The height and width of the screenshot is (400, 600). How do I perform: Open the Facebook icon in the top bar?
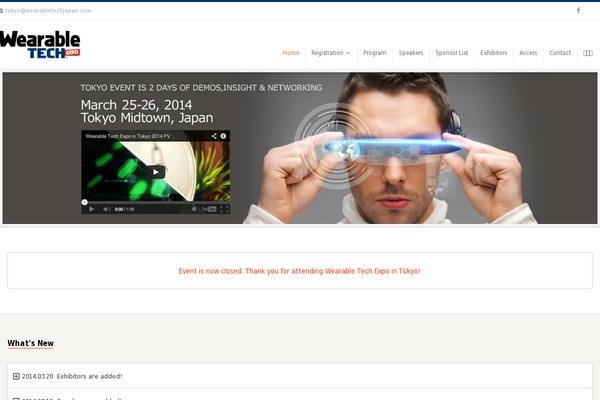(578, 10)
